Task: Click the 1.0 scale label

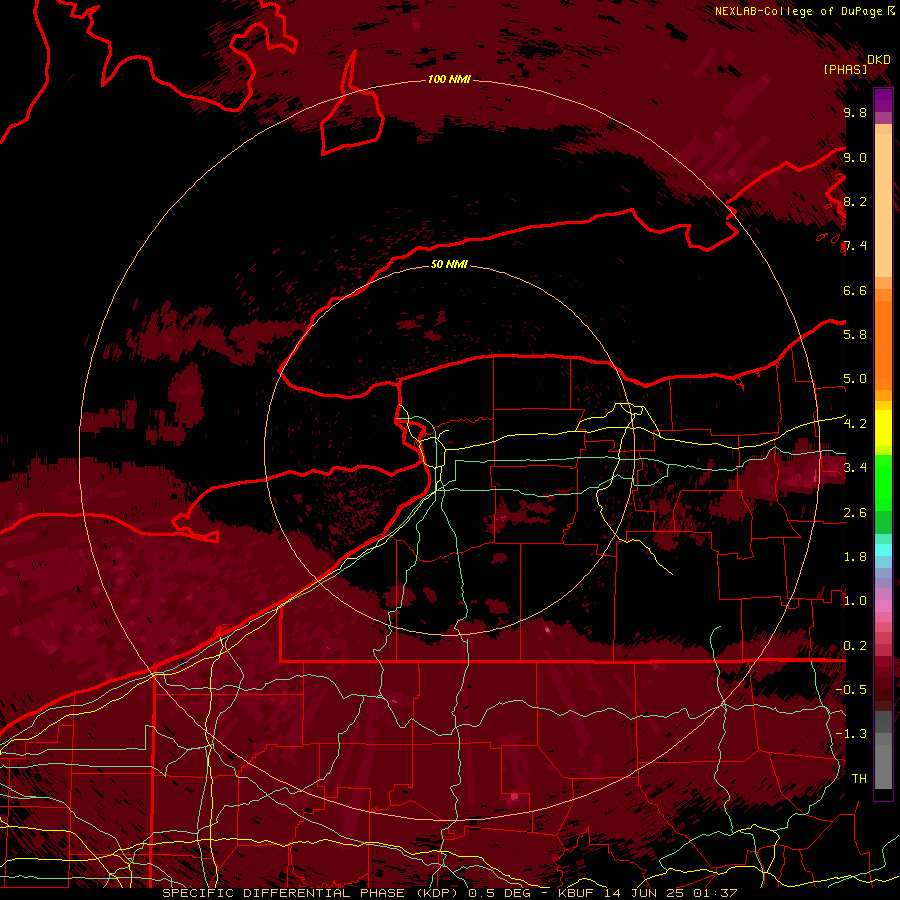Action: (855, 601)
